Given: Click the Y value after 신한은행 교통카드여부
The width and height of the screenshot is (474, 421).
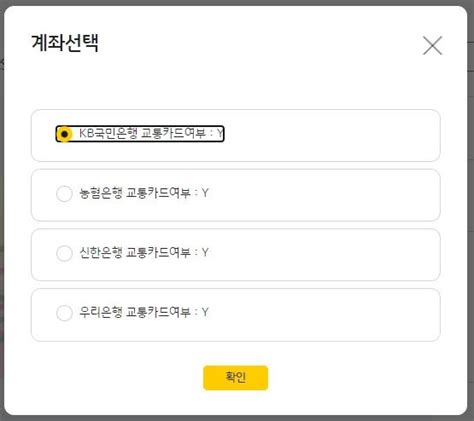Looking at the screenshot, I should [205, 253].
